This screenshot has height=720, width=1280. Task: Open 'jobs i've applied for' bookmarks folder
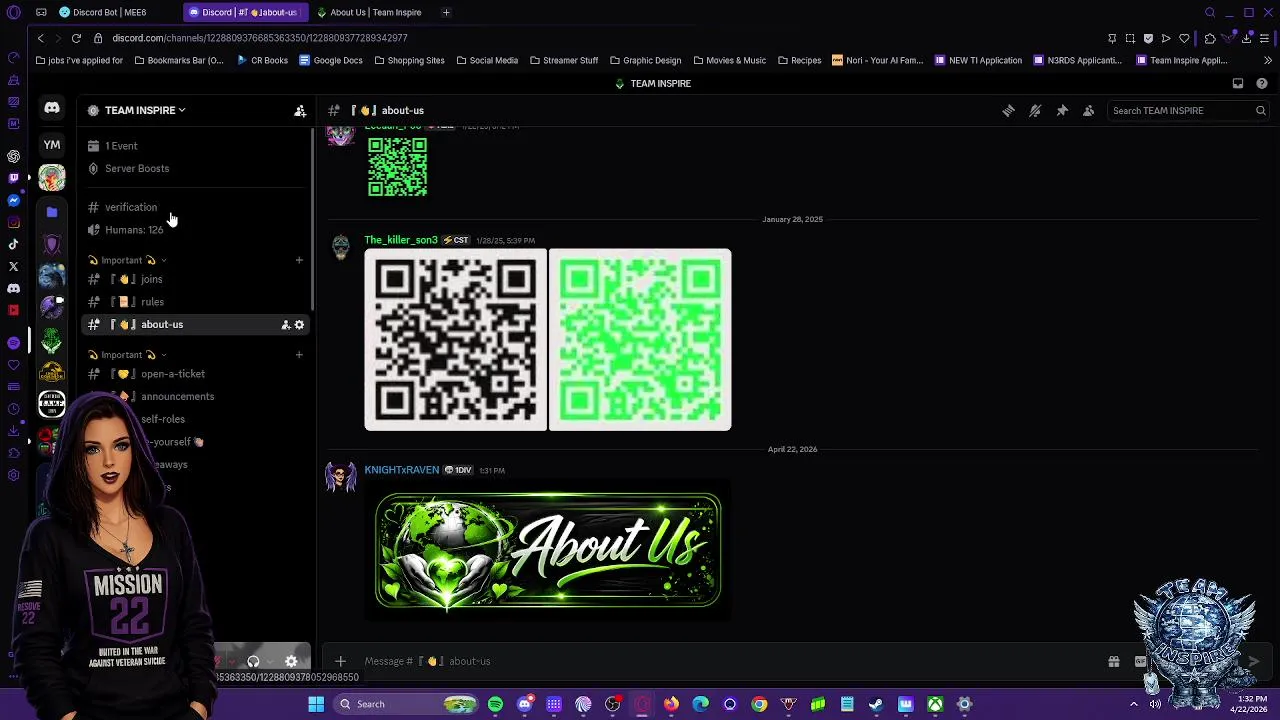(x=79, y=61)
